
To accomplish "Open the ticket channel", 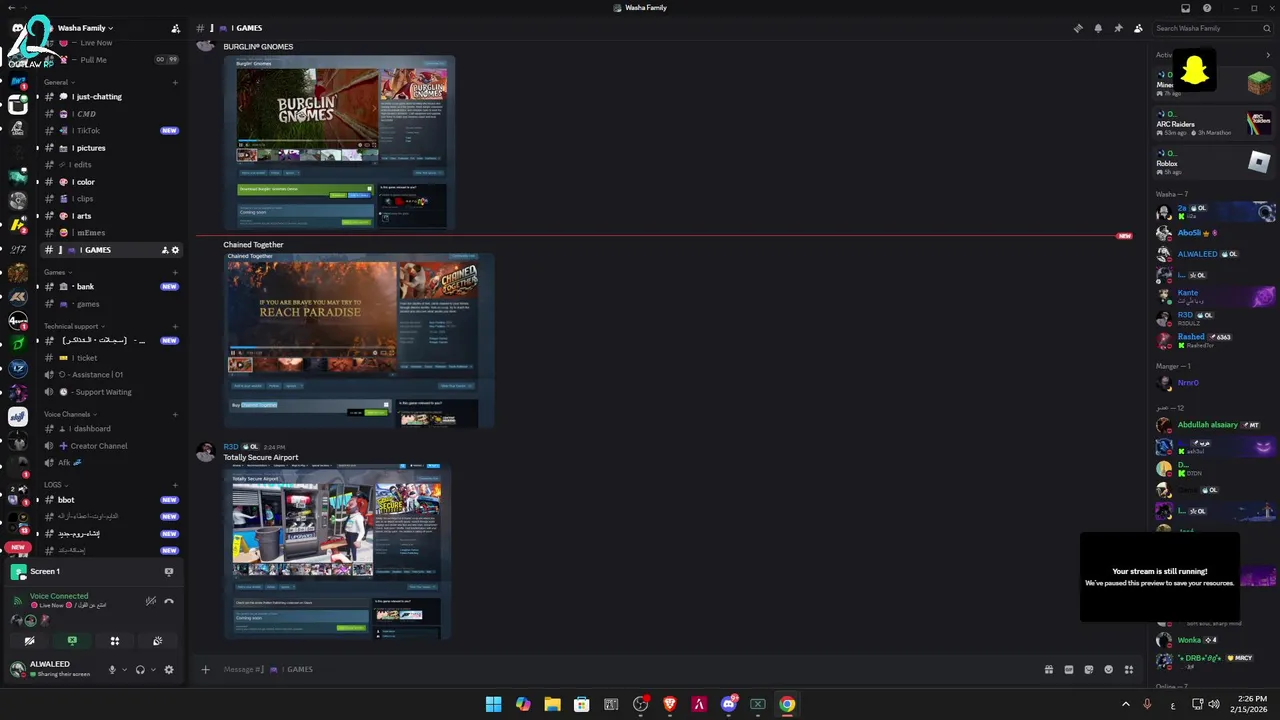I will click(111, 358).
